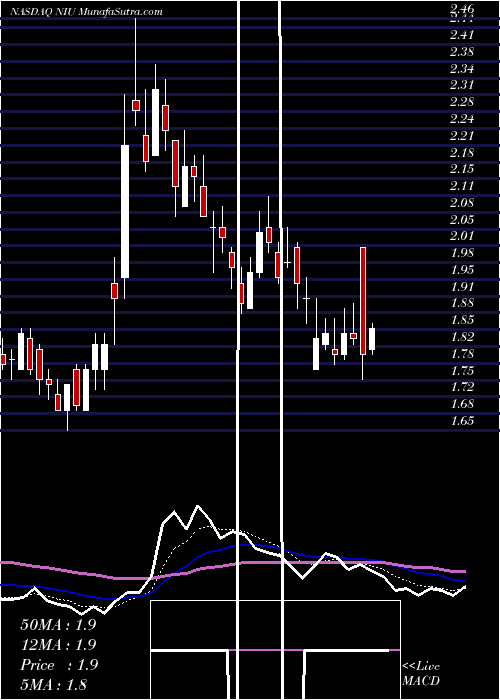This screenshot has width=500, height=700.
Task: Click the 2.41 price axis label
Action: 461,34
